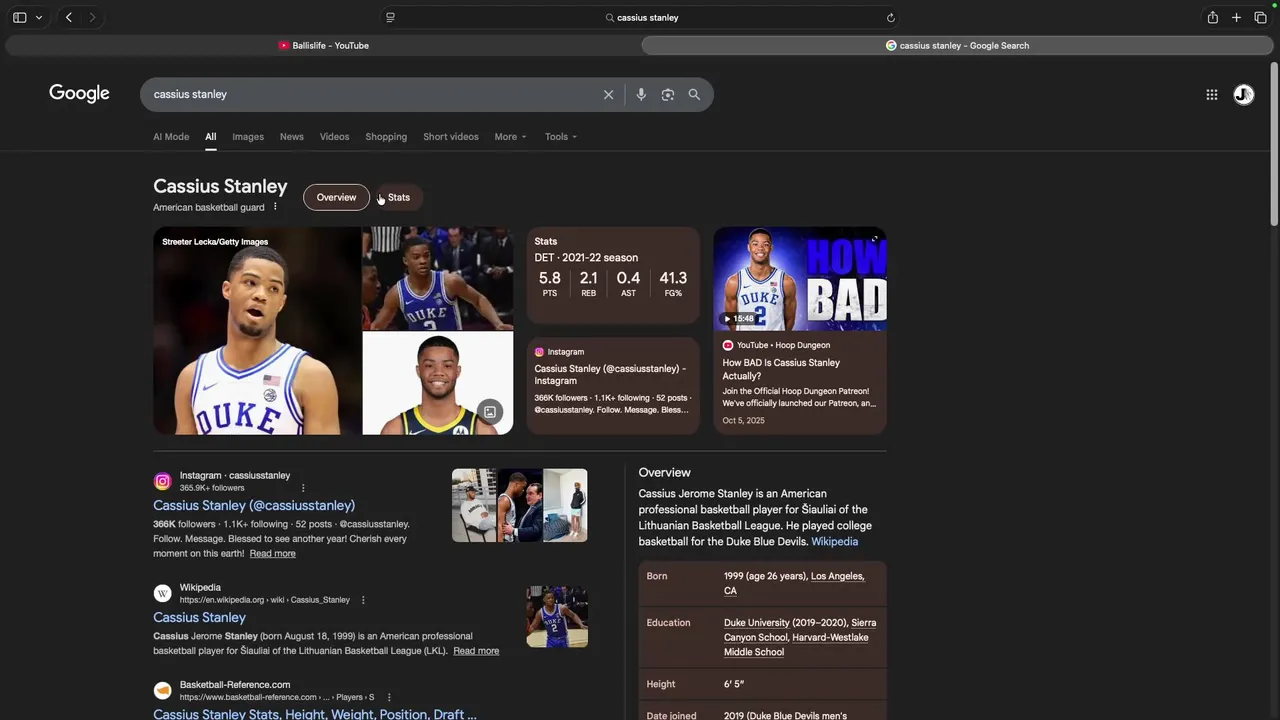Follow the Wikipedia link in the Overview text
1280x720 pixels.
[834, 541]
